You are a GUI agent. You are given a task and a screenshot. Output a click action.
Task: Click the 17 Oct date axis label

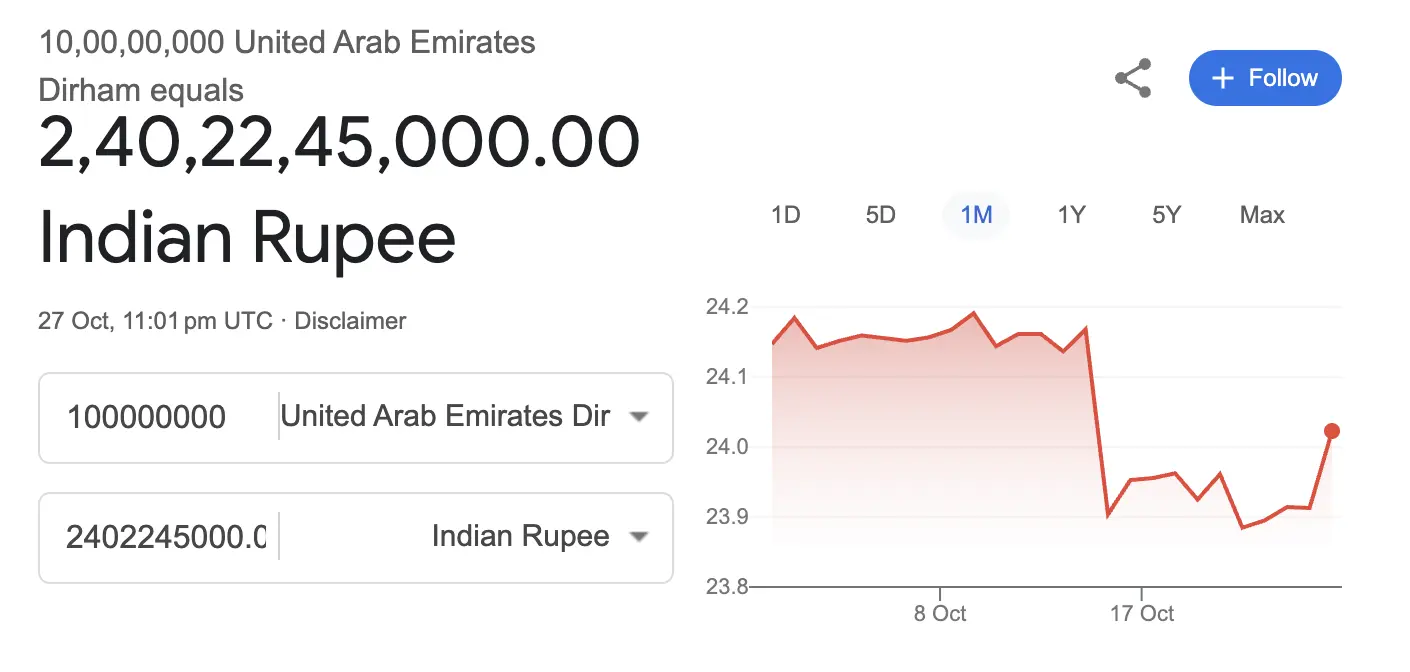coord(1142,613)
